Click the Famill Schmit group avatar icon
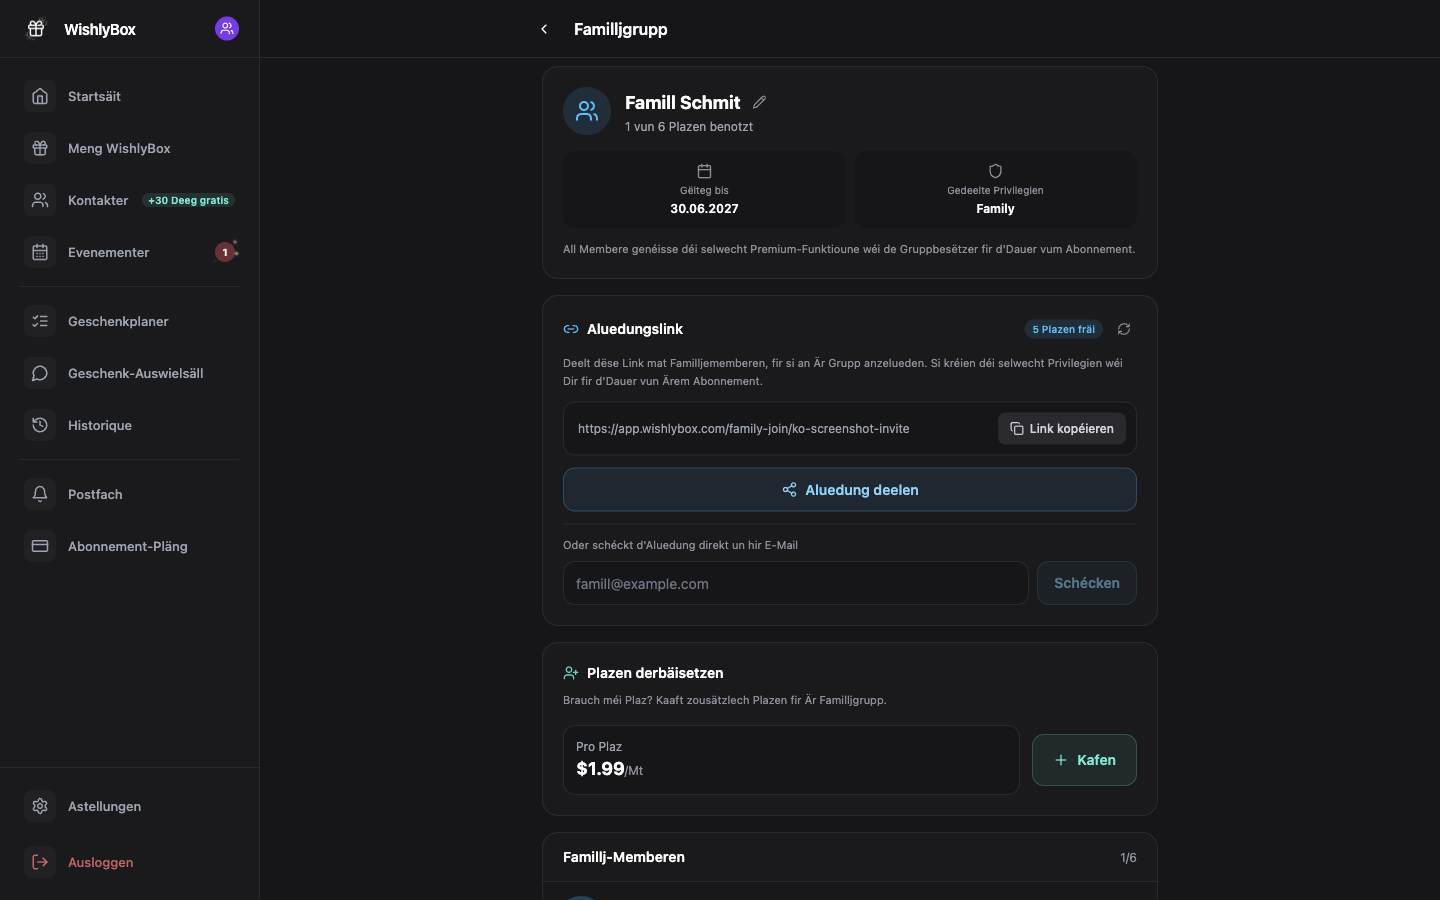Screen dimensions: 1440x900 (x=587, y=111)
